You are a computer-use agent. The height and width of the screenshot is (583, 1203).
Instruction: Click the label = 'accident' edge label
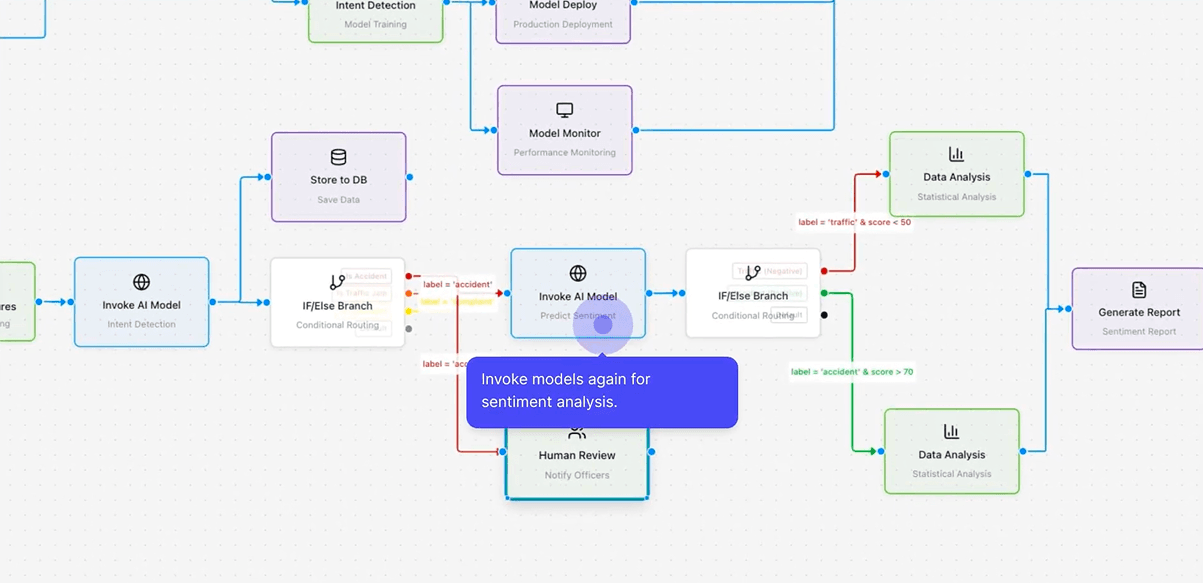[459, 283]
